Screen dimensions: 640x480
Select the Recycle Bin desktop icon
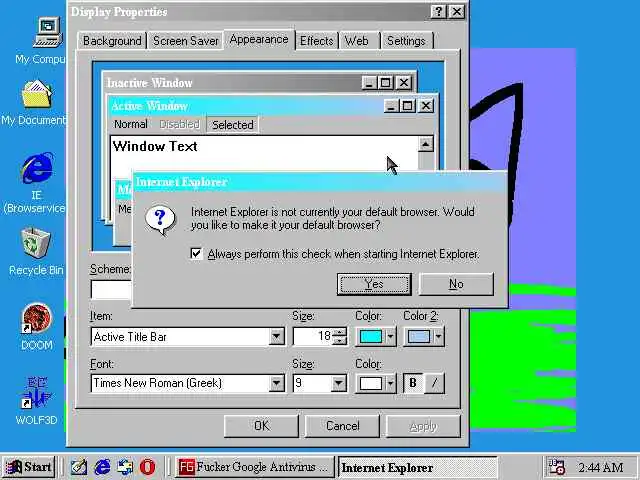tap(36, 242)
